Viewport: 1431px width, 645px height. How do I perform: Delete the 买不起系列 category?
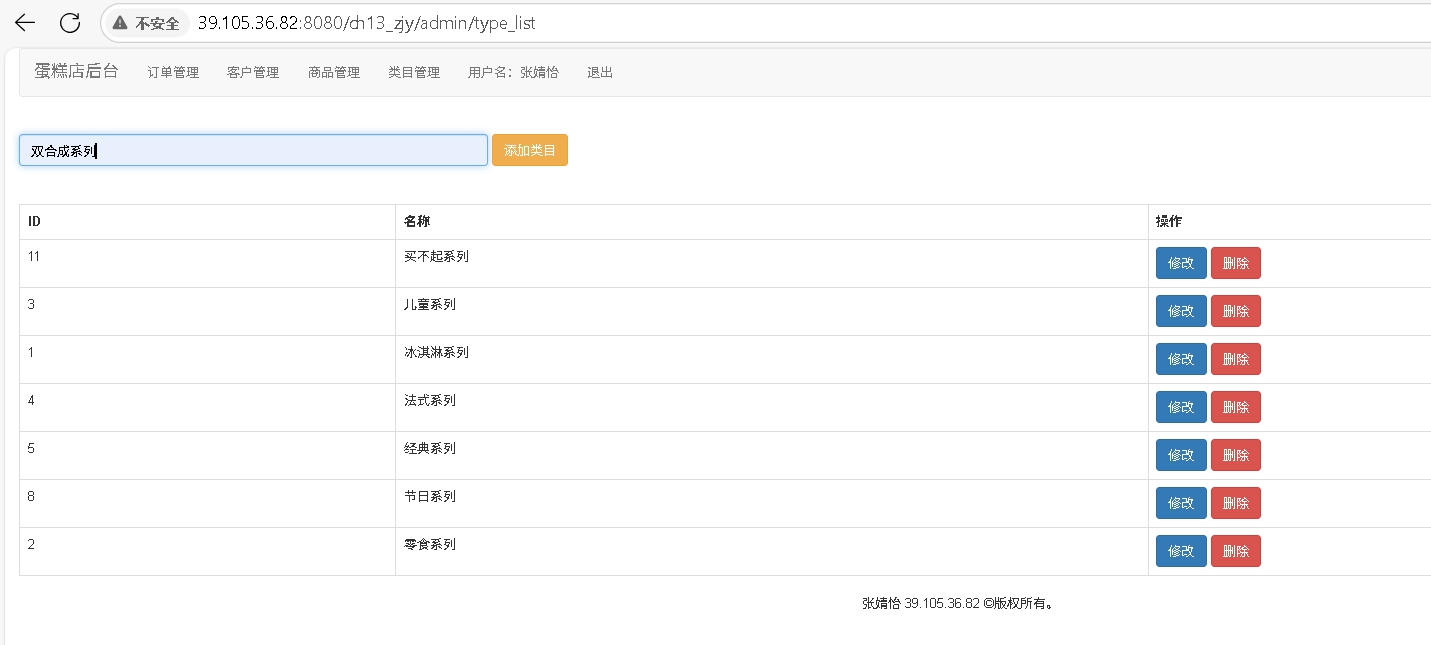[x=1235, y=263]
